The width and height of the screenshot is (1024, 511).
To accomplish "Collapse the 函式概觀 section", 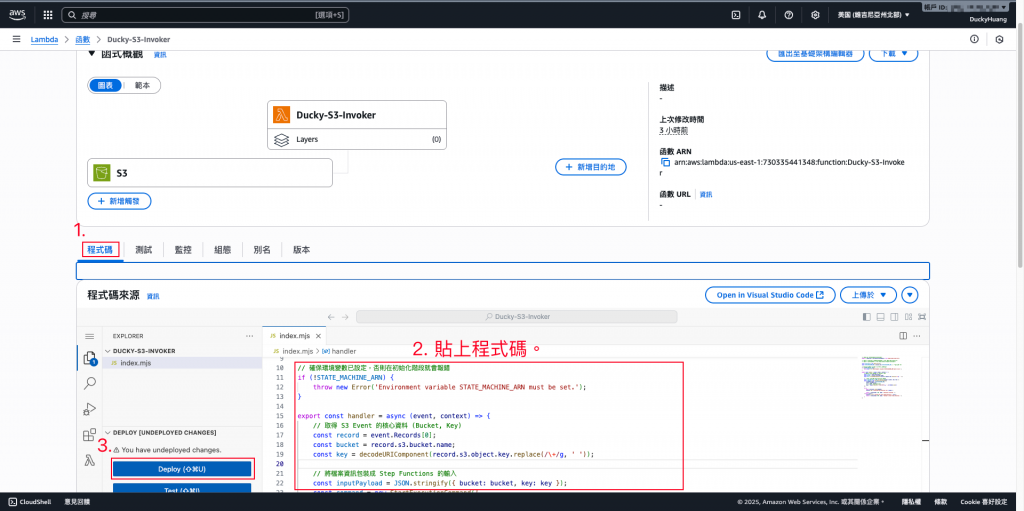I will (91, 54).
